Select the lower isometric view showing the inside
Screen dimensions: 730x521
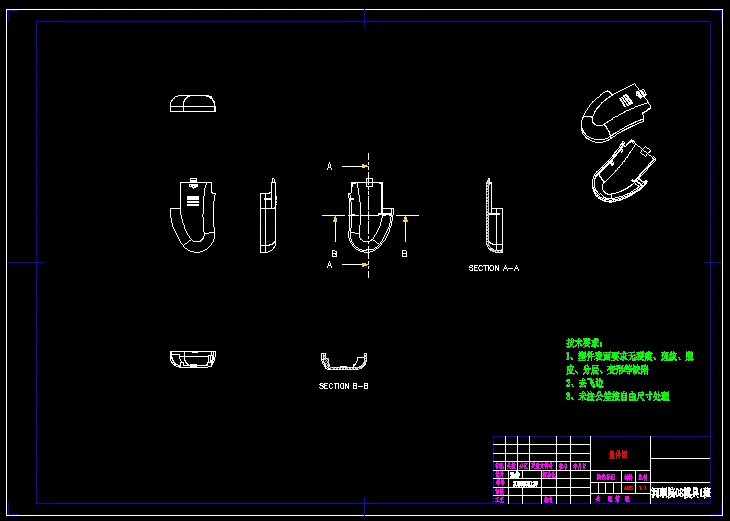(624, 171)
